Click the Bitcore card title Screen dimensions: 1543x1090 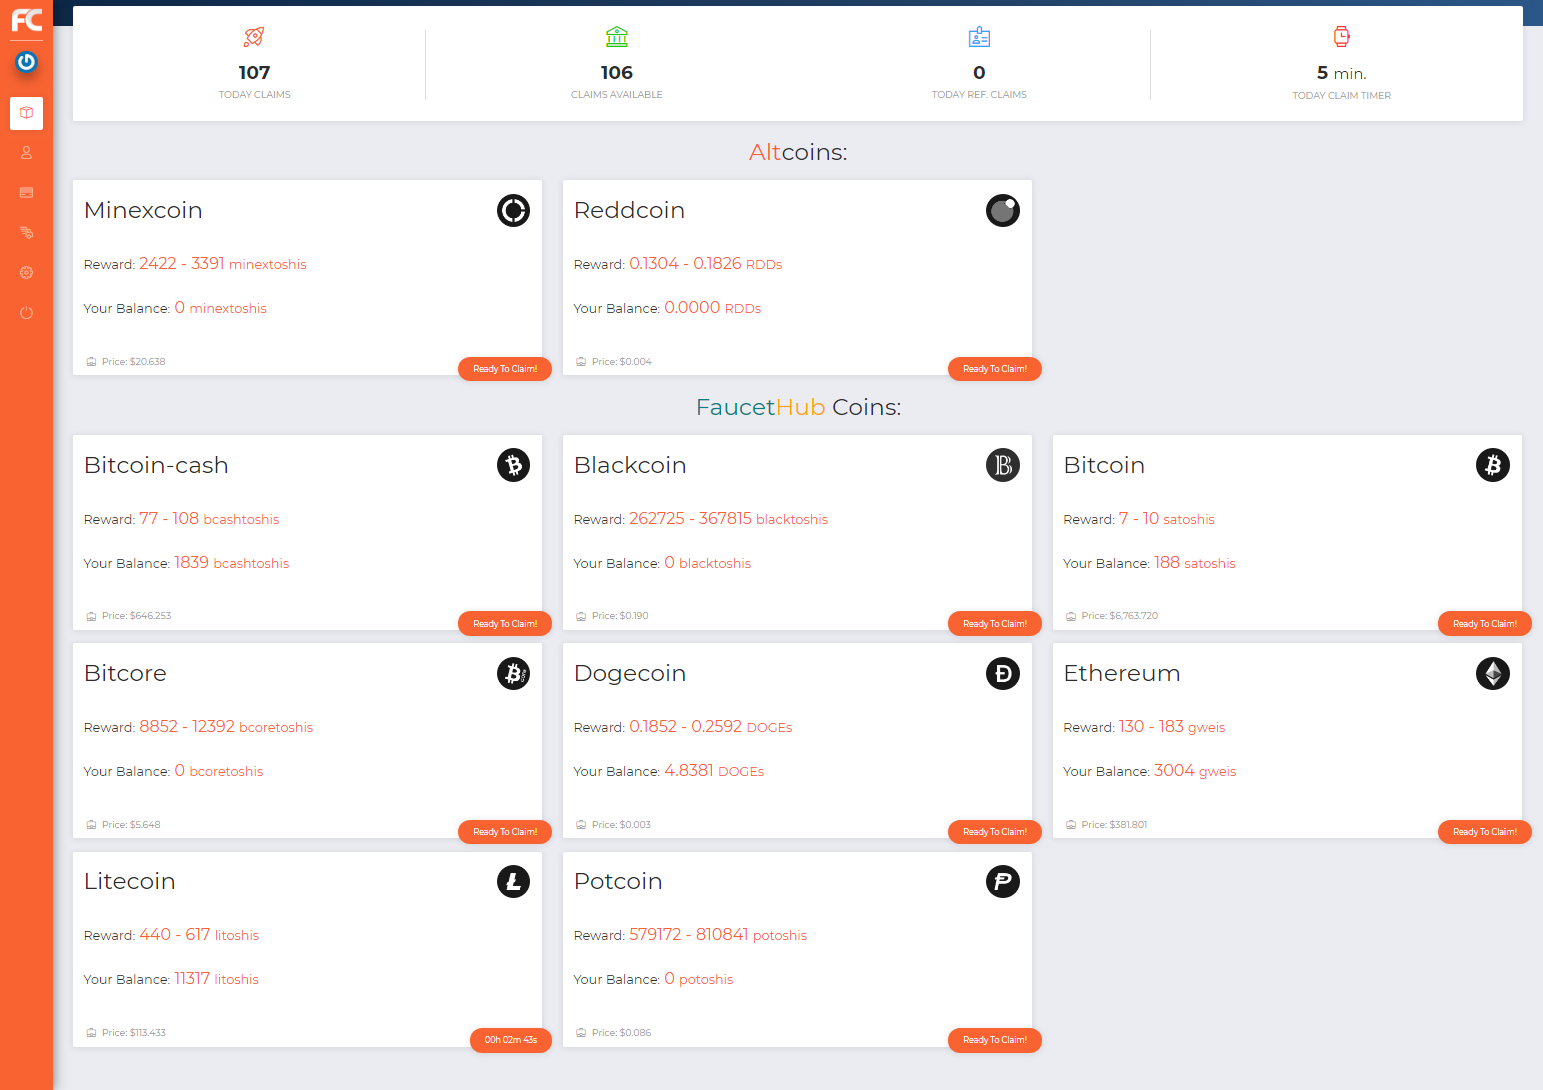click(x=125, y=673)
